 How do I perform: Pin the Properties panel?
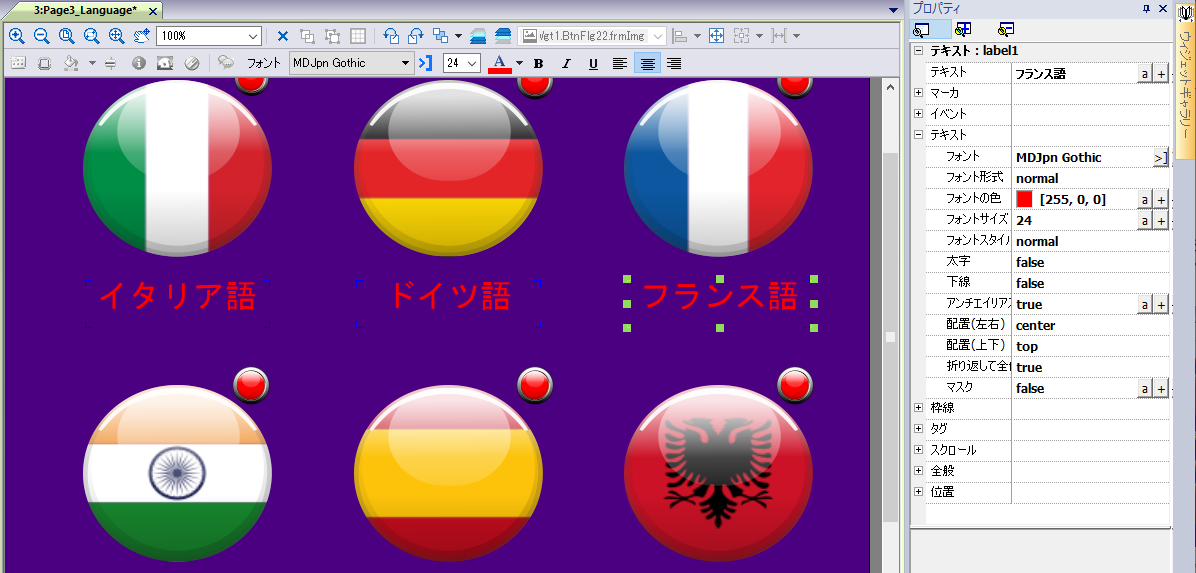click(x=1146, y=8)
